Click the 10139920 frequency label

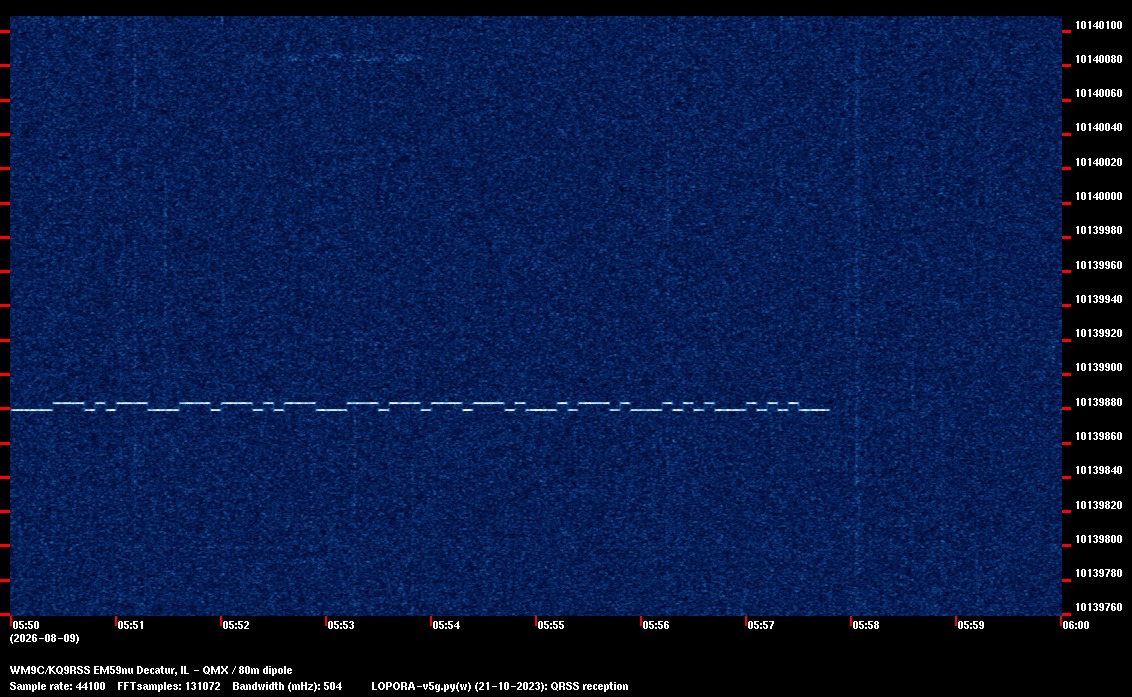[1099, 333]
